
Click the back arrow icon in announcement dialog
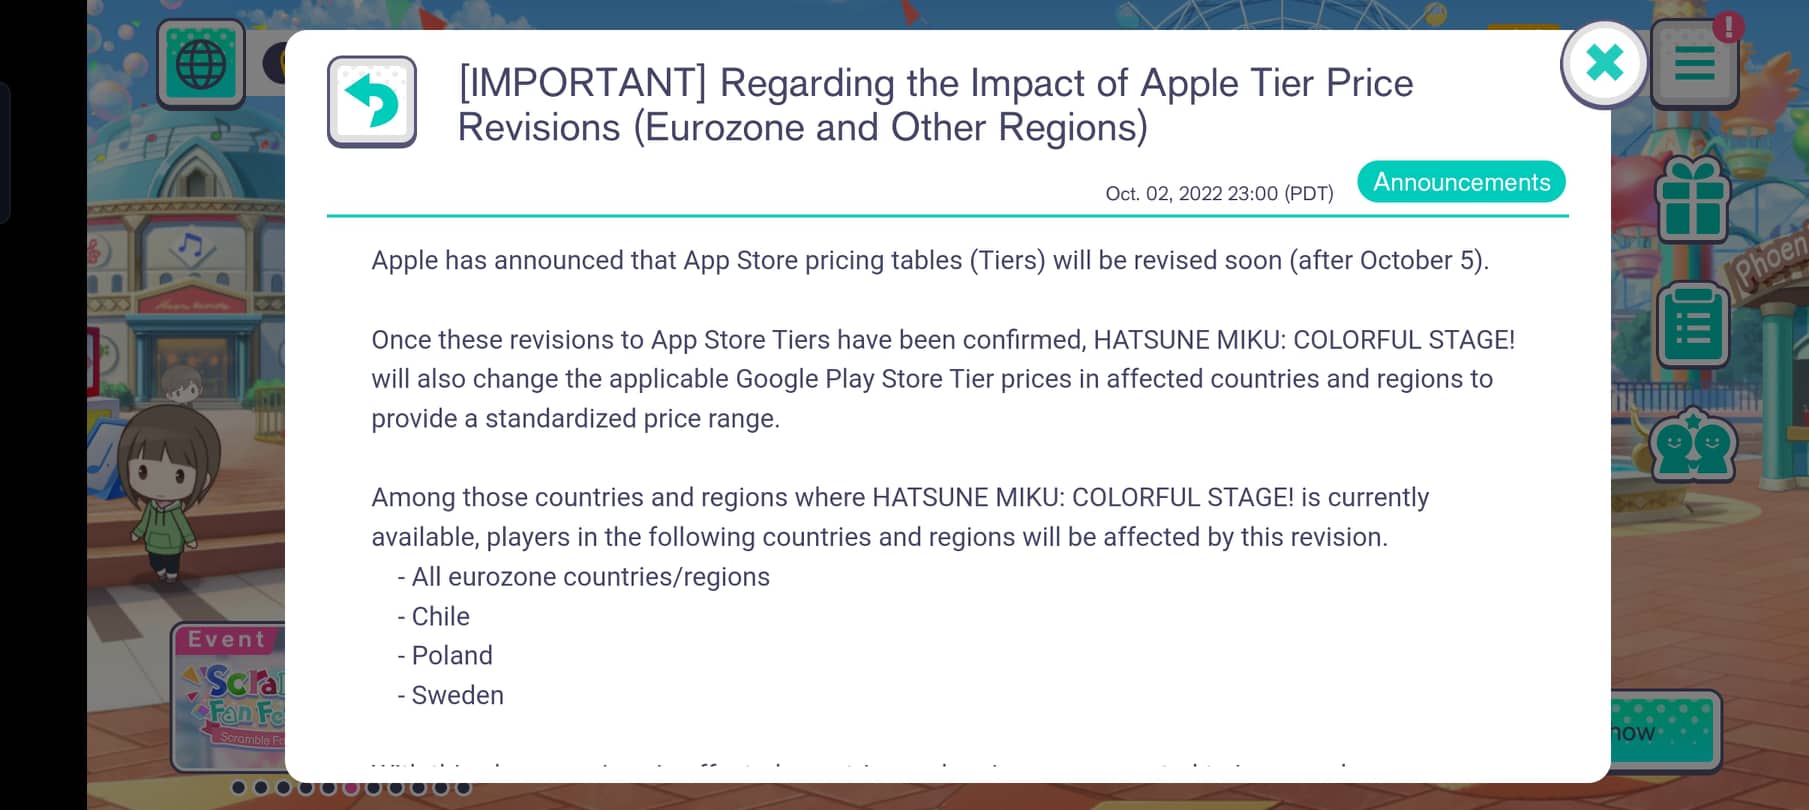pos(372,102)
